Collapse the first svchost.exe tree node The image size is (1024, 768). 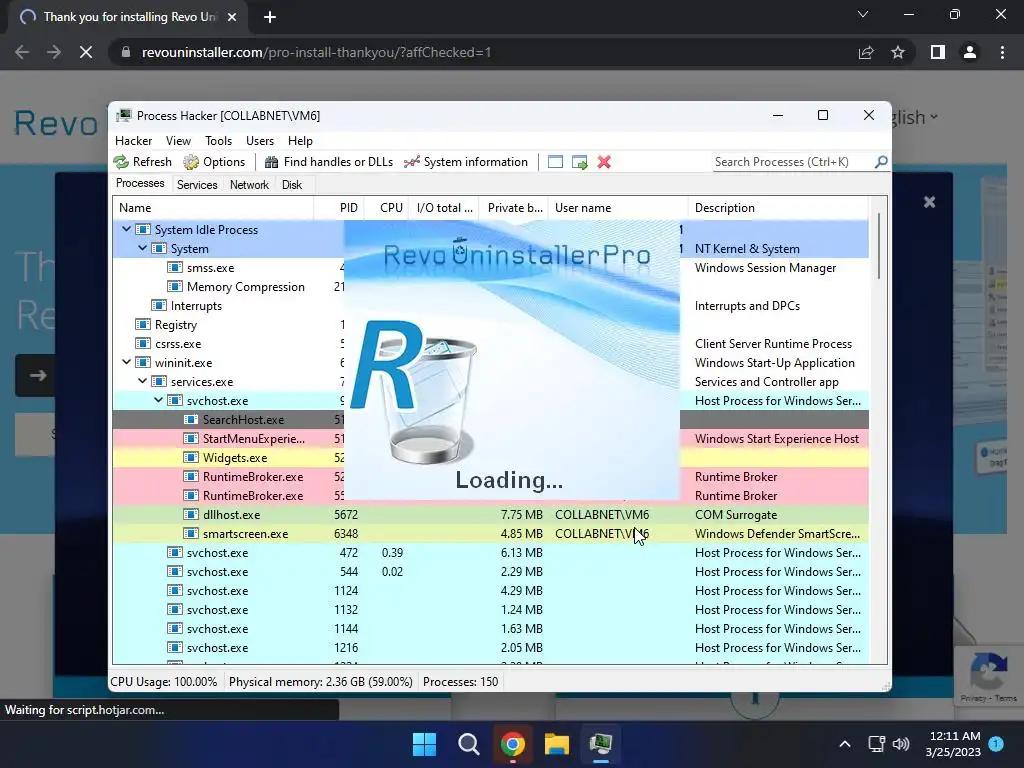tap(159, 400)
